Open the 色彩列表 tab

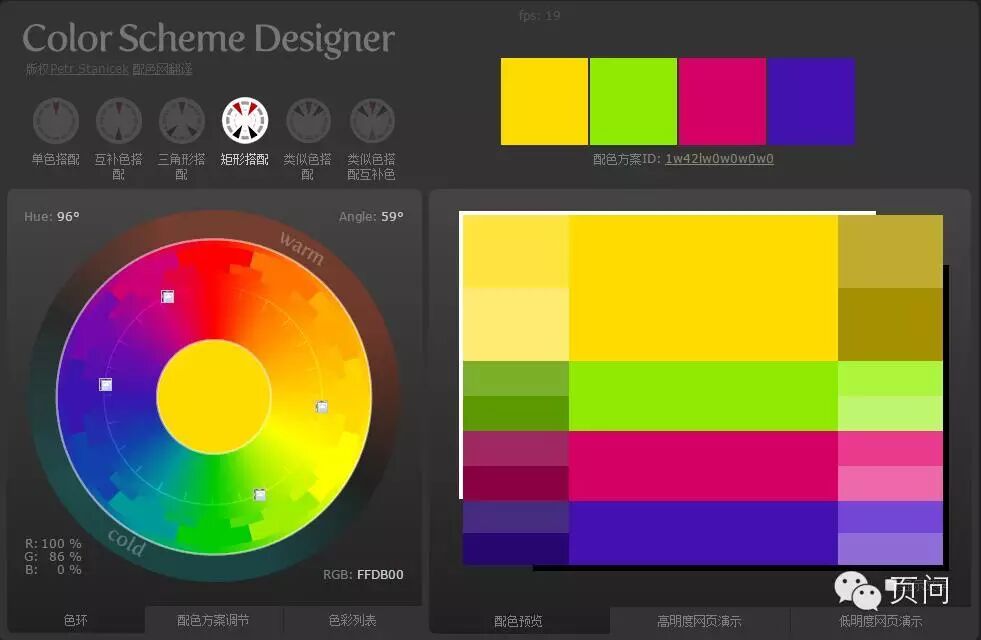tap(352, 620)
